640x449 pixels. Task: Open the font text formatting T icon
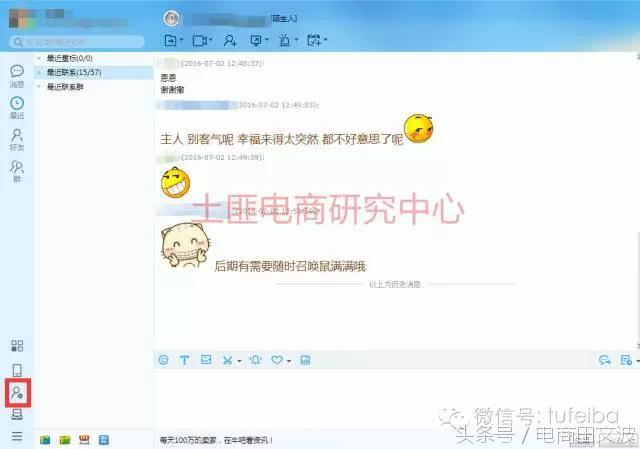pyautogui.click(x=184, y=360)
